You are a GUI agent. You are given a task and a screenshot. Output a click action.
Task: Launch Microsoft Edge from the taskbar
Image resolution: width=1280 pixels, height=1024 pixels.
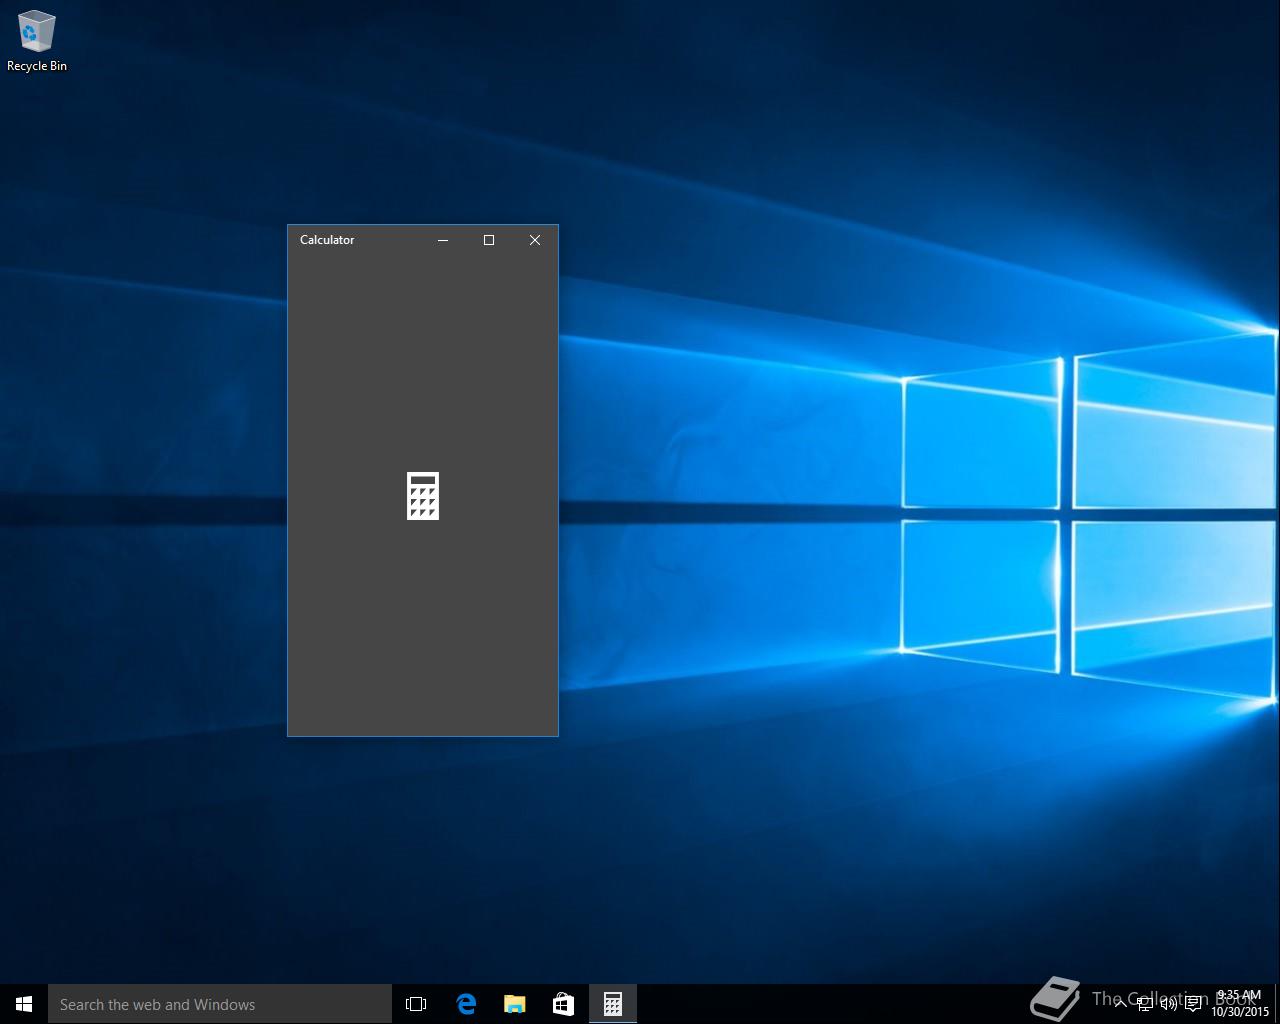coord(466,1004)
